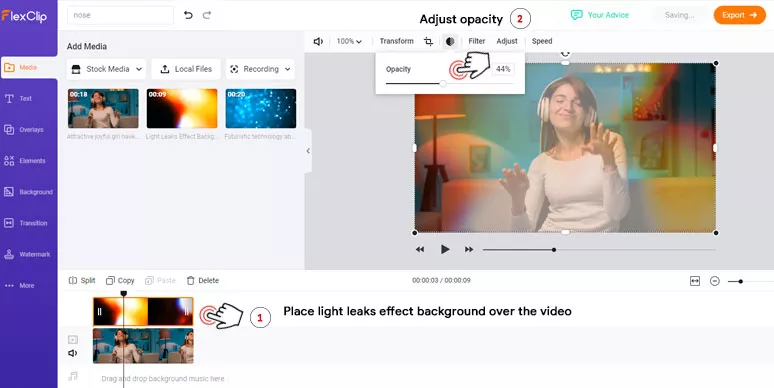The width and height of the screenshot is (774, 388).
Task: Open the 100% volume dropdown
Action: click(x=349, y=41)
